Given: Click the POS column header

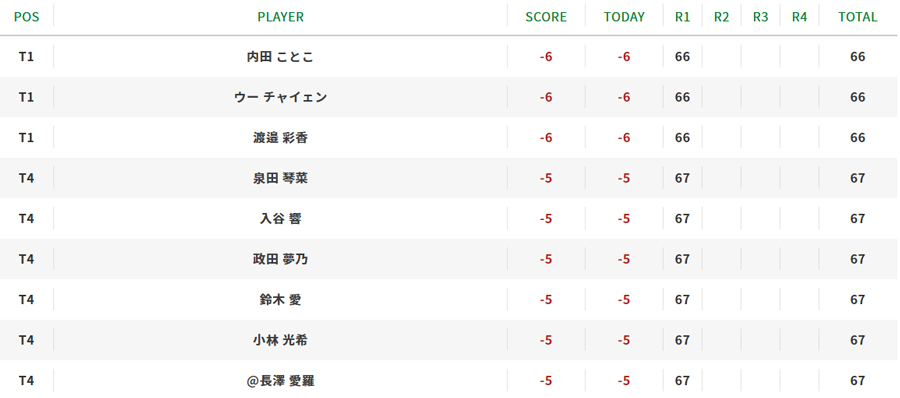Looking at the screenshot, I should (x=26, y=17).
